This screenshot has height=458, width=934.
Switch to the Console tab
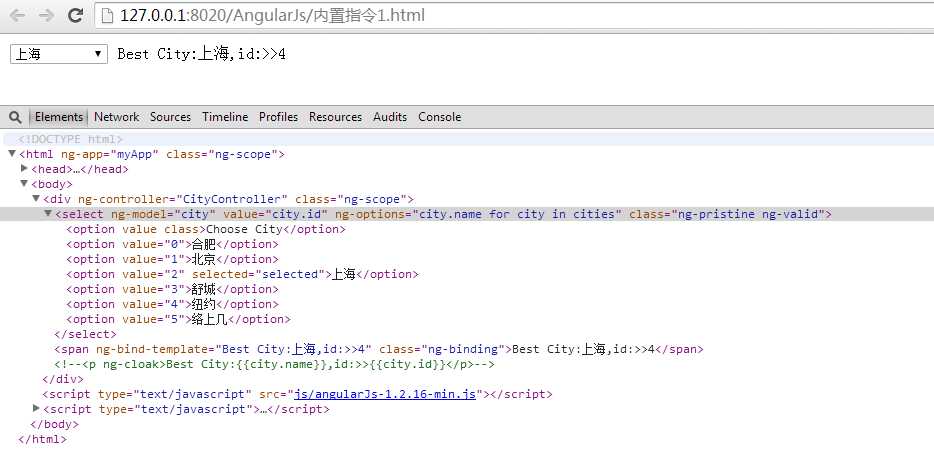(440, 117)
